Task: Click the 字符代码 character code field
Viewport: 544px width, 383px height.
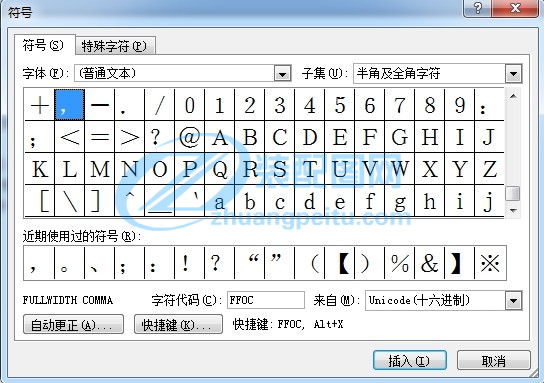Action: pyautogui.click(x=266, y=300)
